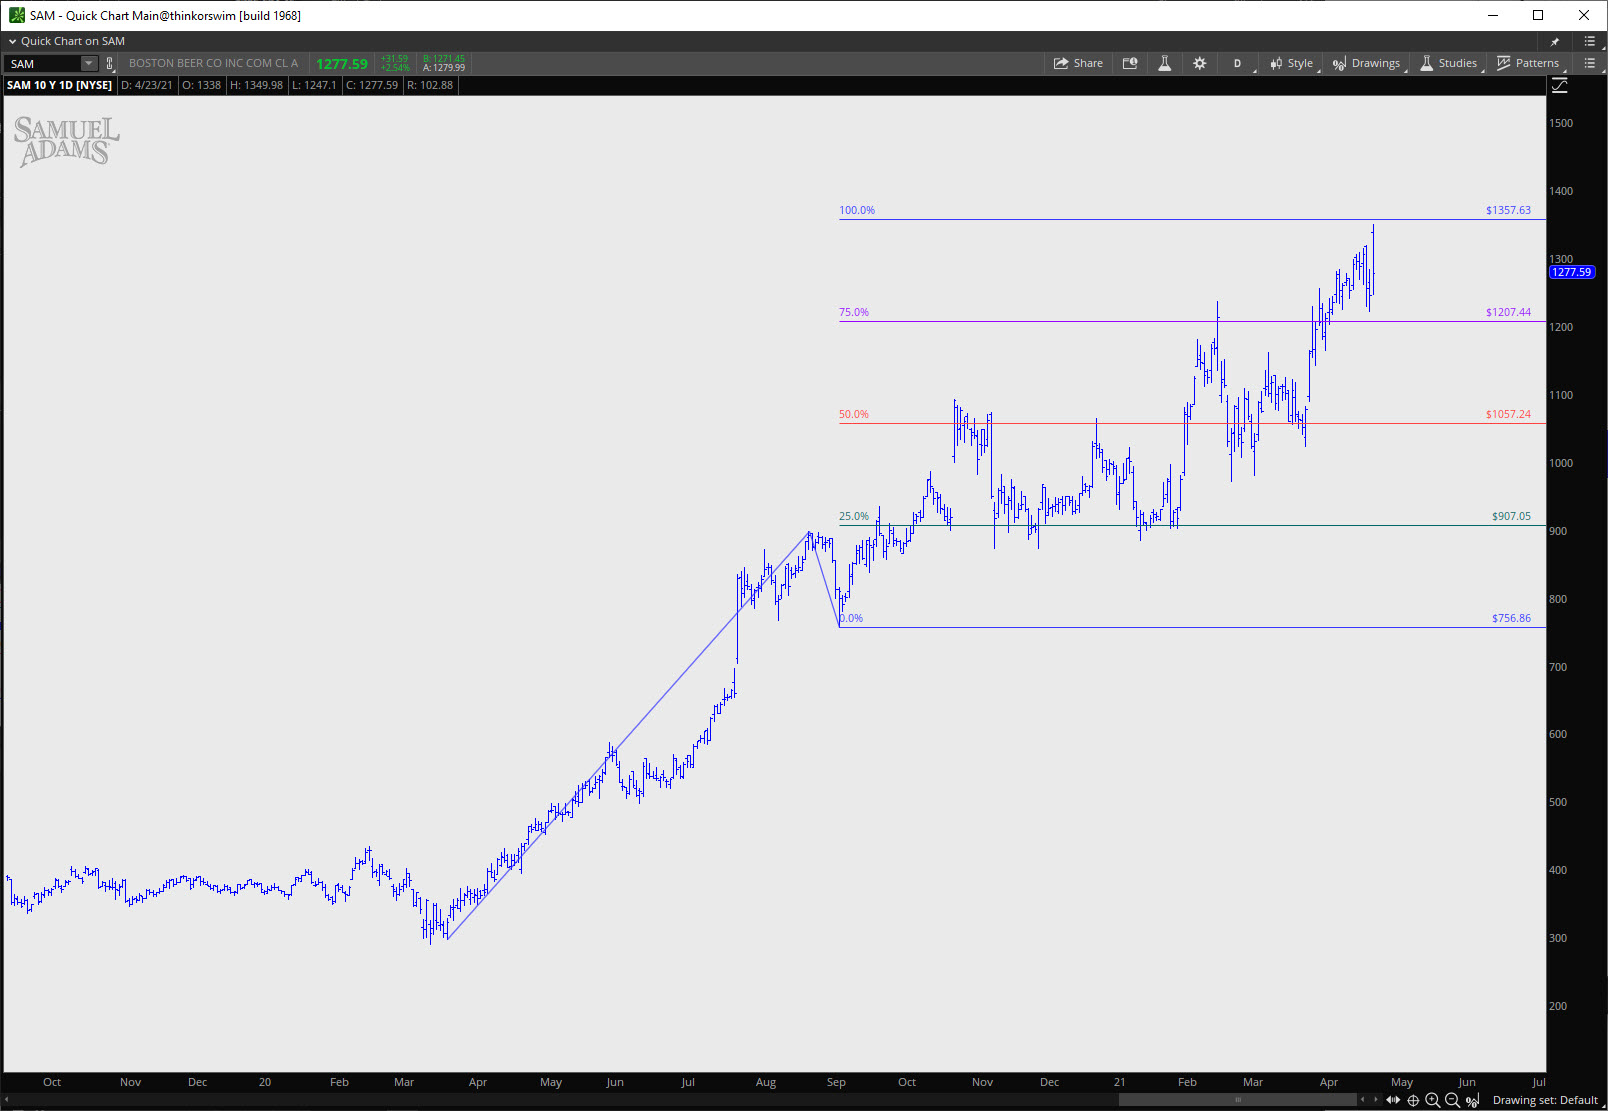The image size is (1608, 1111).
Task: Open the D timeframe dropdown
Action: (1238, 63)
